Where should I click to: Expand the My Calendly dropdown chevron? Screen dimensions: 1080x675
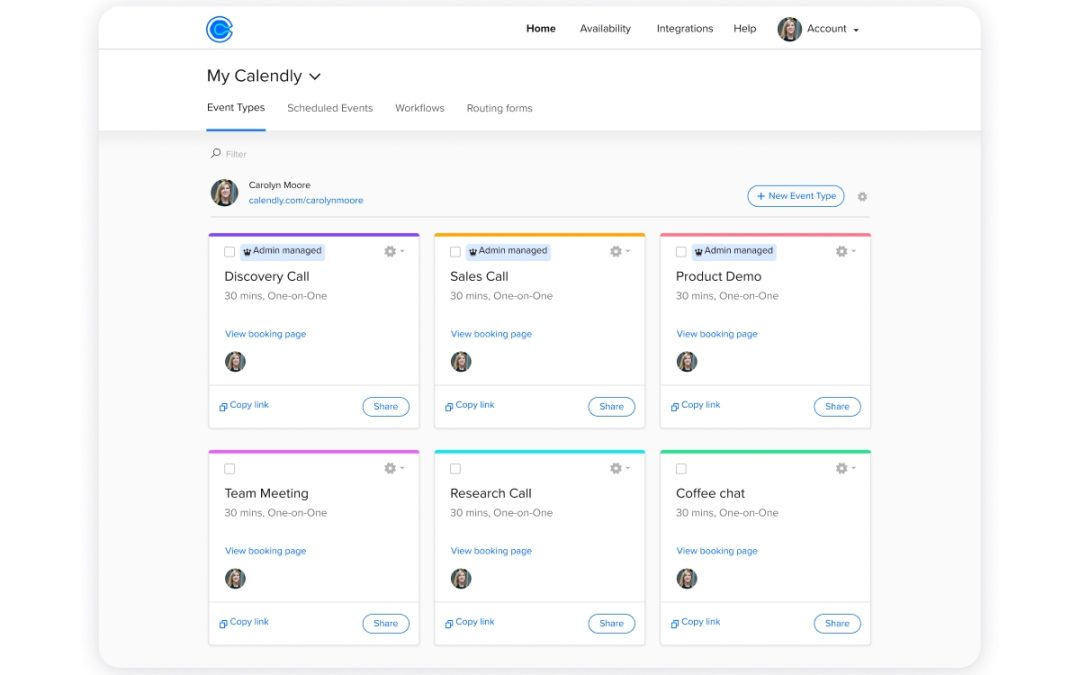coord(315,76)
